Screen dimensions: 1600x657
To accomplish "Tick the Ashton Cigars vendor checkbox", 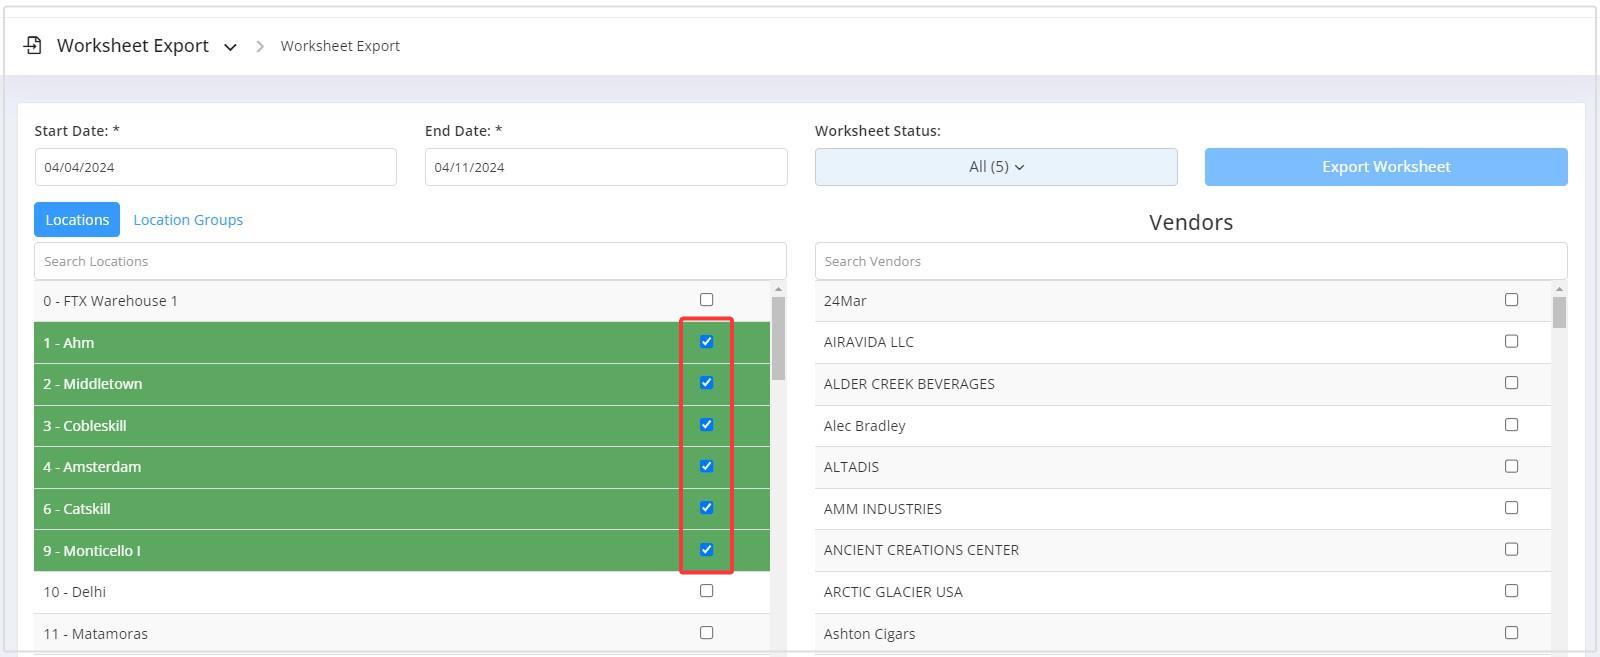I will [x=1511, y=633].
